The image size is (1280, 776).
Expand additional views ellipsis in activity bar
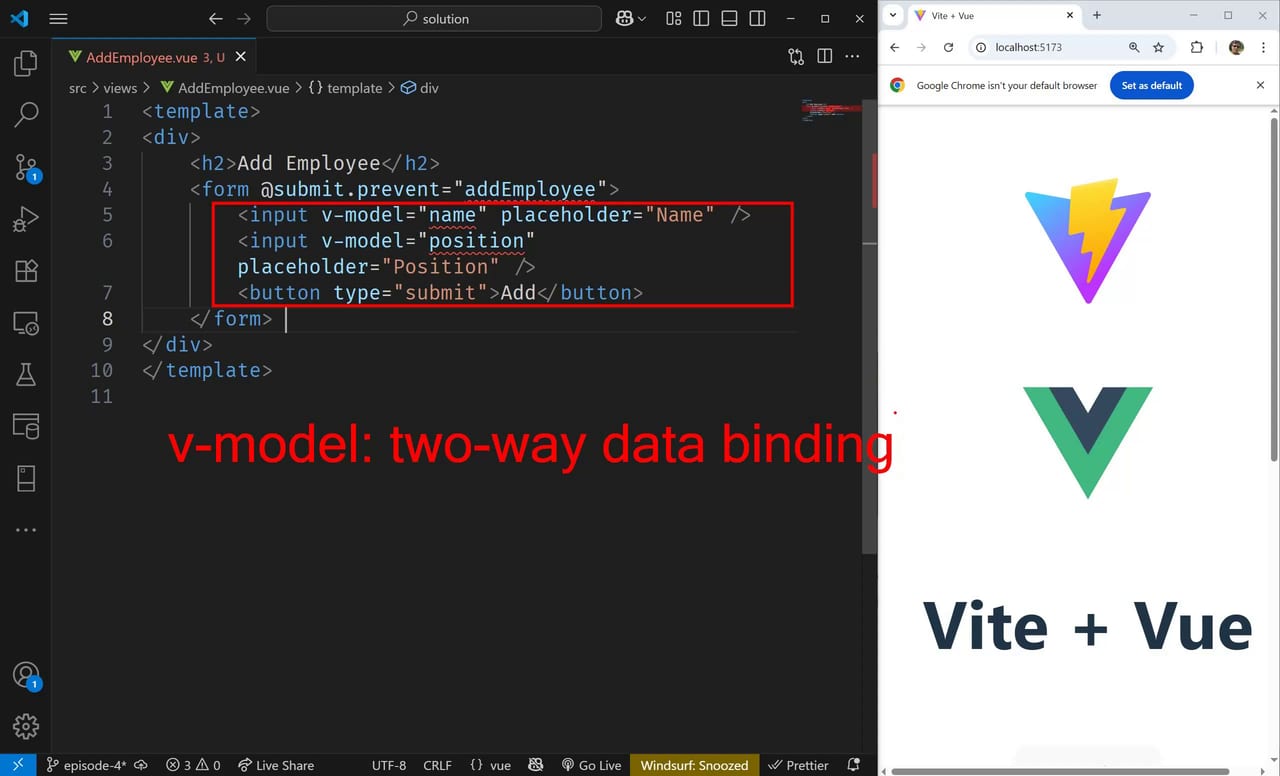26,530
